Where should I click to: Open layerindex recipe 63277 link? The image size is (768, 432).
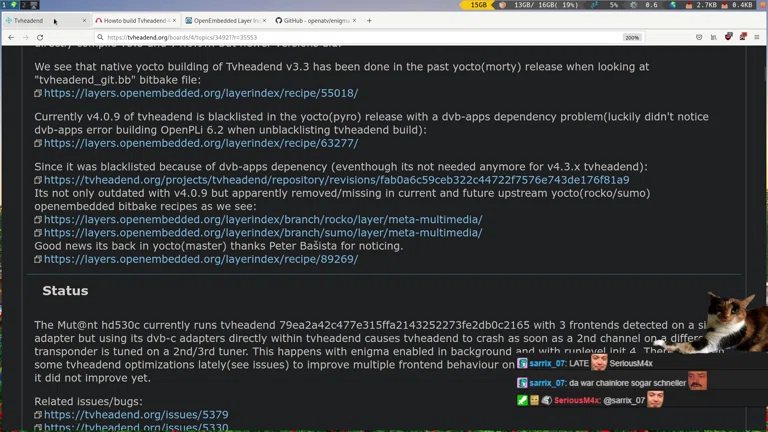[x=200, y=143]
